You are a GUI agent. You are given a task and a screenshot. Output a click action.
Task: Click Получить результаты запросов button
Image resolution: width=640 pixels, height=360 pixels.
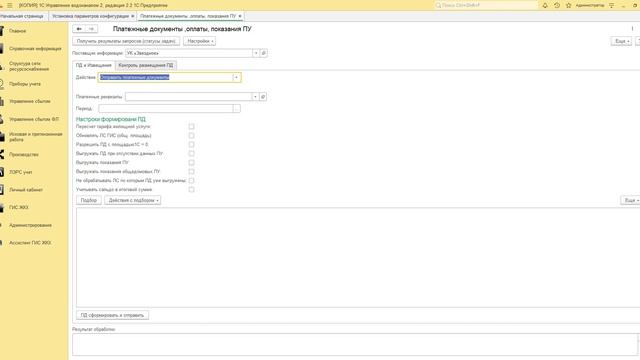pyautogui.click(x=126, y=41)
